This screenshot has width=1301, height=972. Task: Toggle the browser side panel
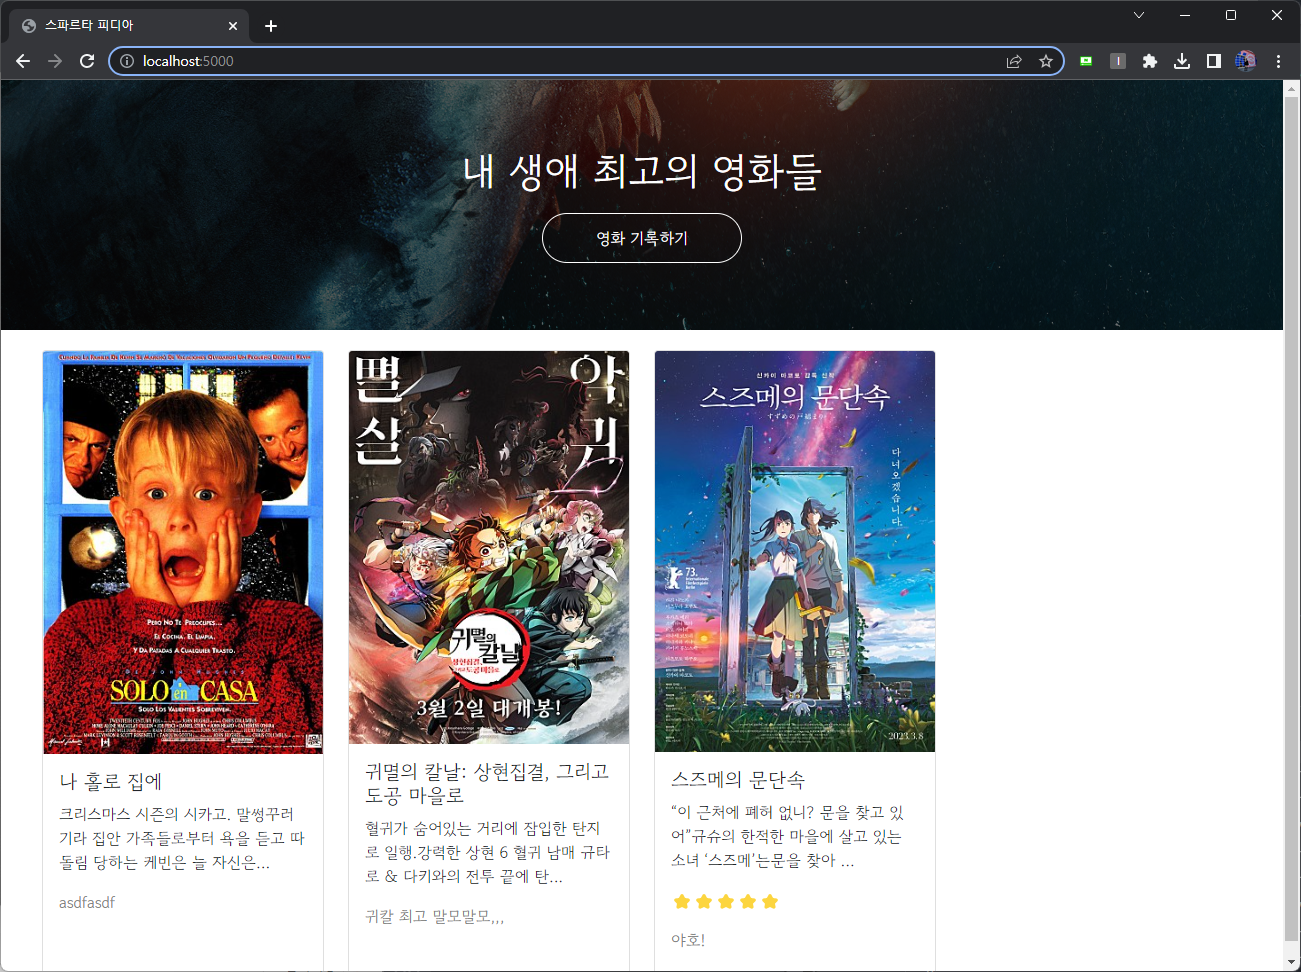click(1214, 61)
